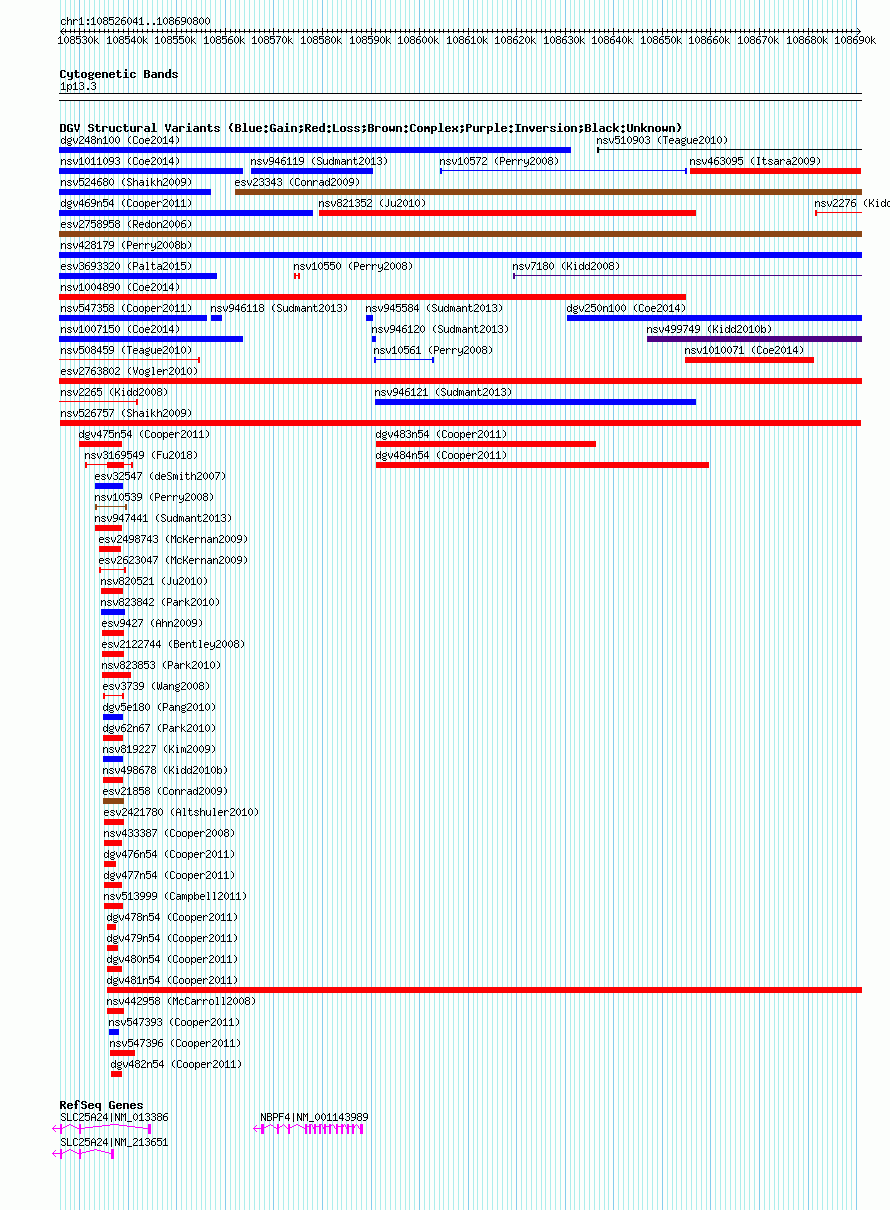Viewport: 890px width, 1210px height.
Task: Select nsv442958 (McCarroll2008) variant
Action: (x=181, y=1001)
